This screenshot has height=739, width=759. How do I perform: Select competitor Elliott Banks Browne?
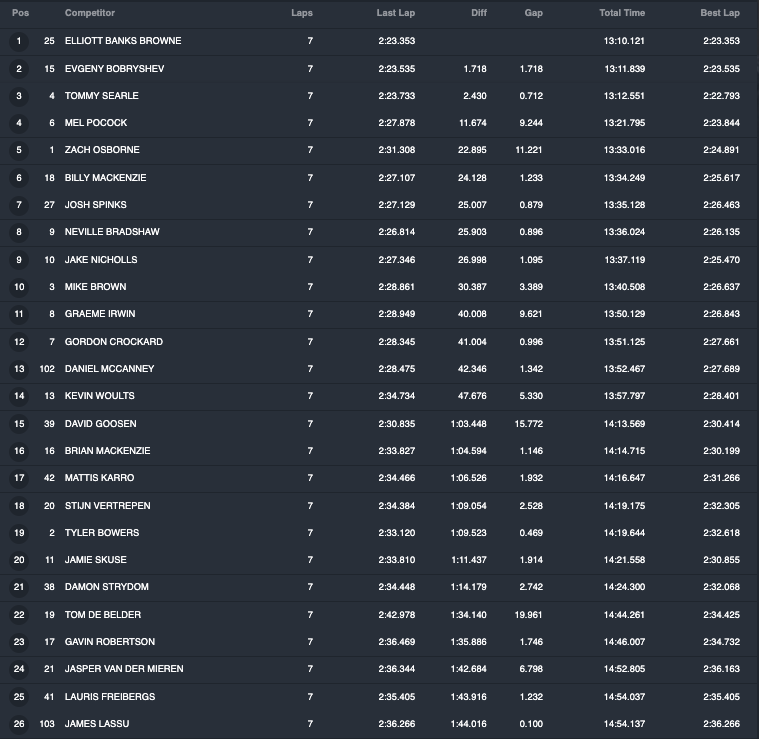tap(123, 41)
